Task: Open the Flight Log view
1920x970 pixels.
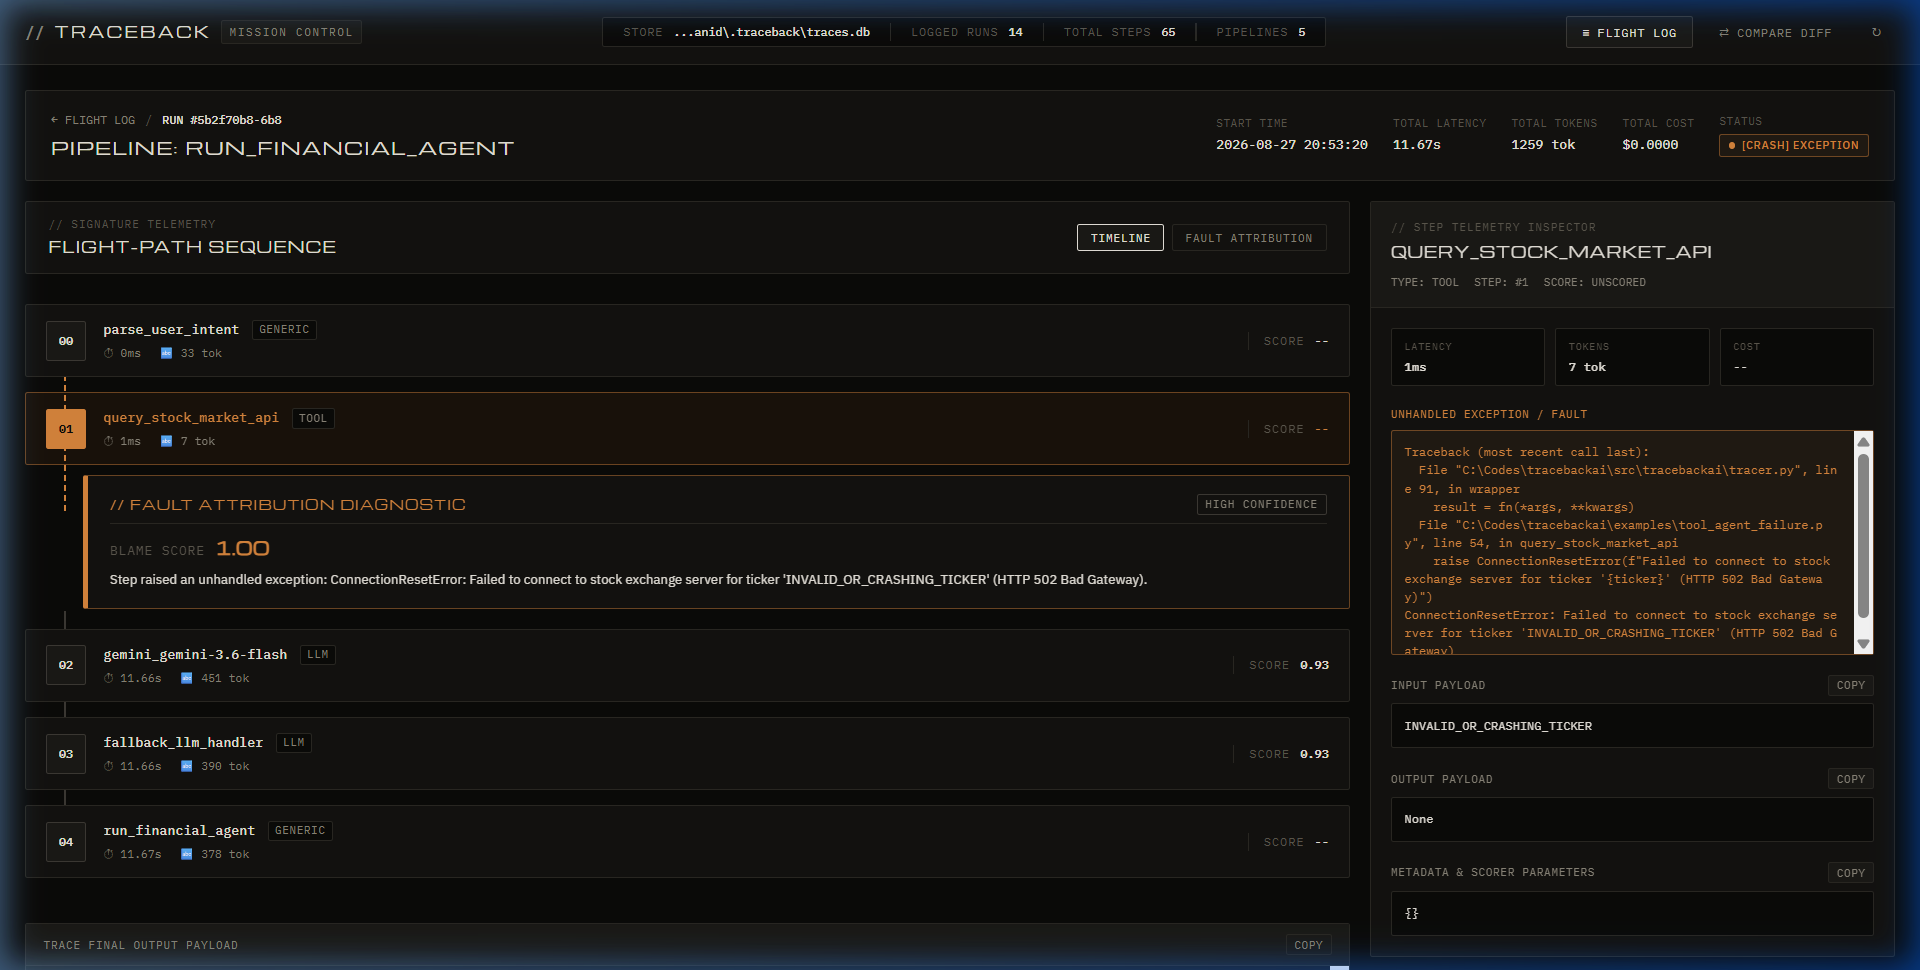Action: click(1628, 33)
